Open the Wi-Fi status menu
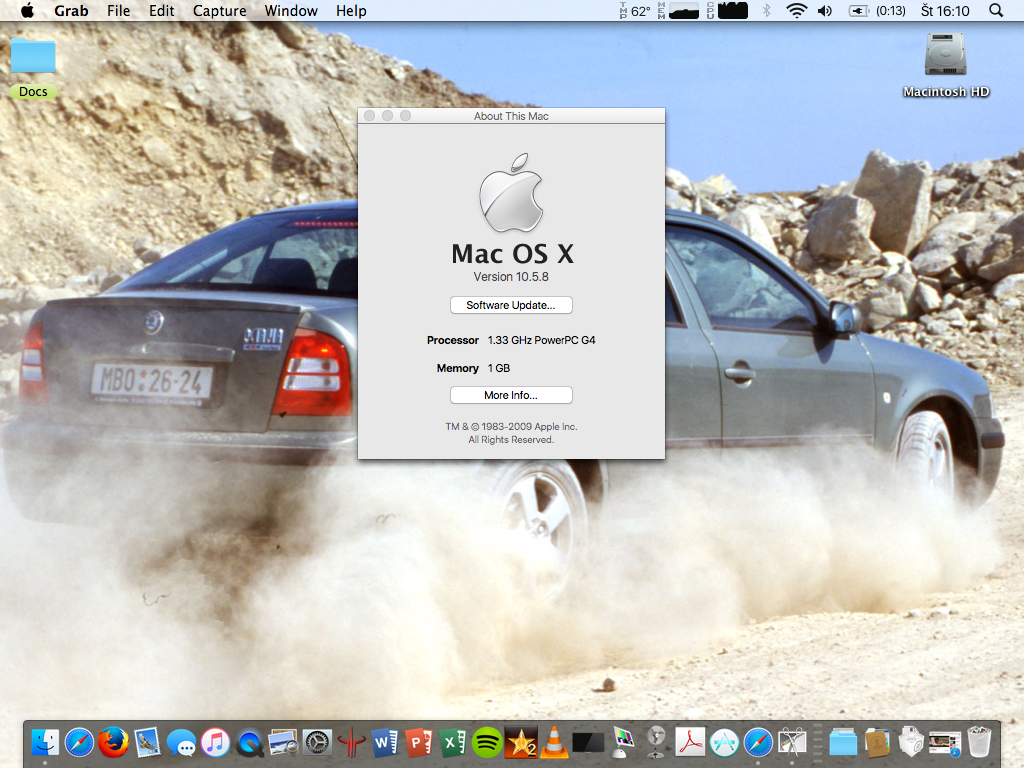 click(796, 10)
